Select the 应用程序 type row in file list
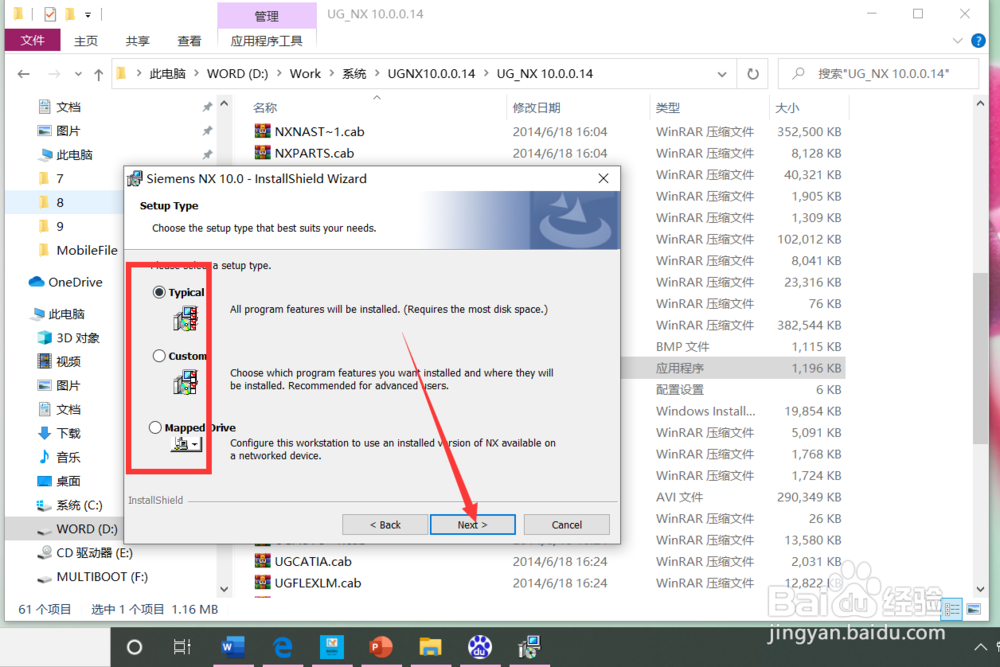The width and height of the screenshot is (1000, 667). coord(733,368)
